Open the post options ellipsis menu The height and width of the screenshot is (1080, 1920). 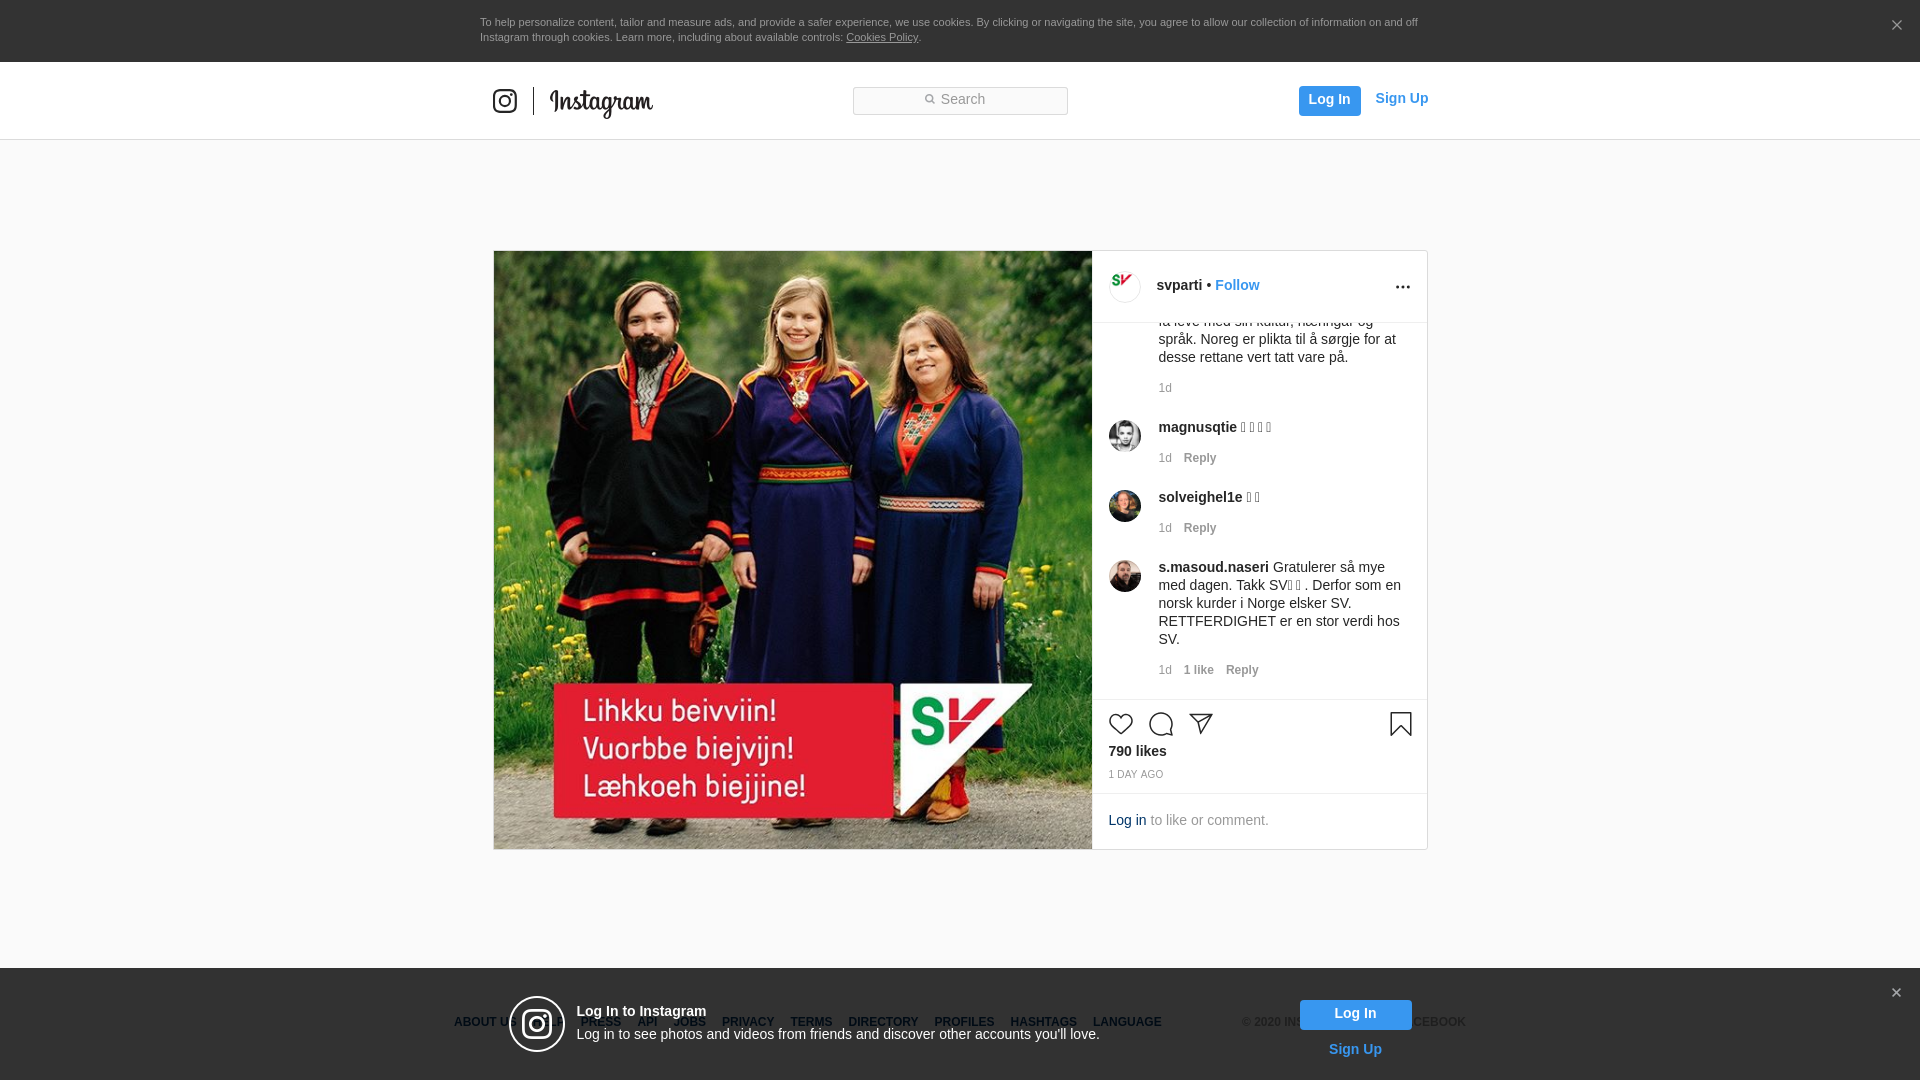click(x=1402, y=287)
